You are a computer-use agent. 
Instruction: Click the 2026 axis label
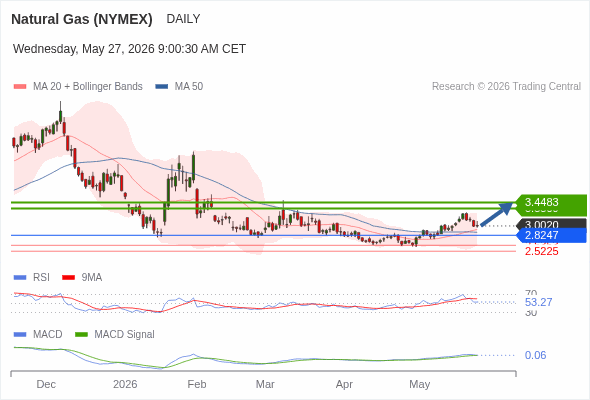click(x=125, y=384)
